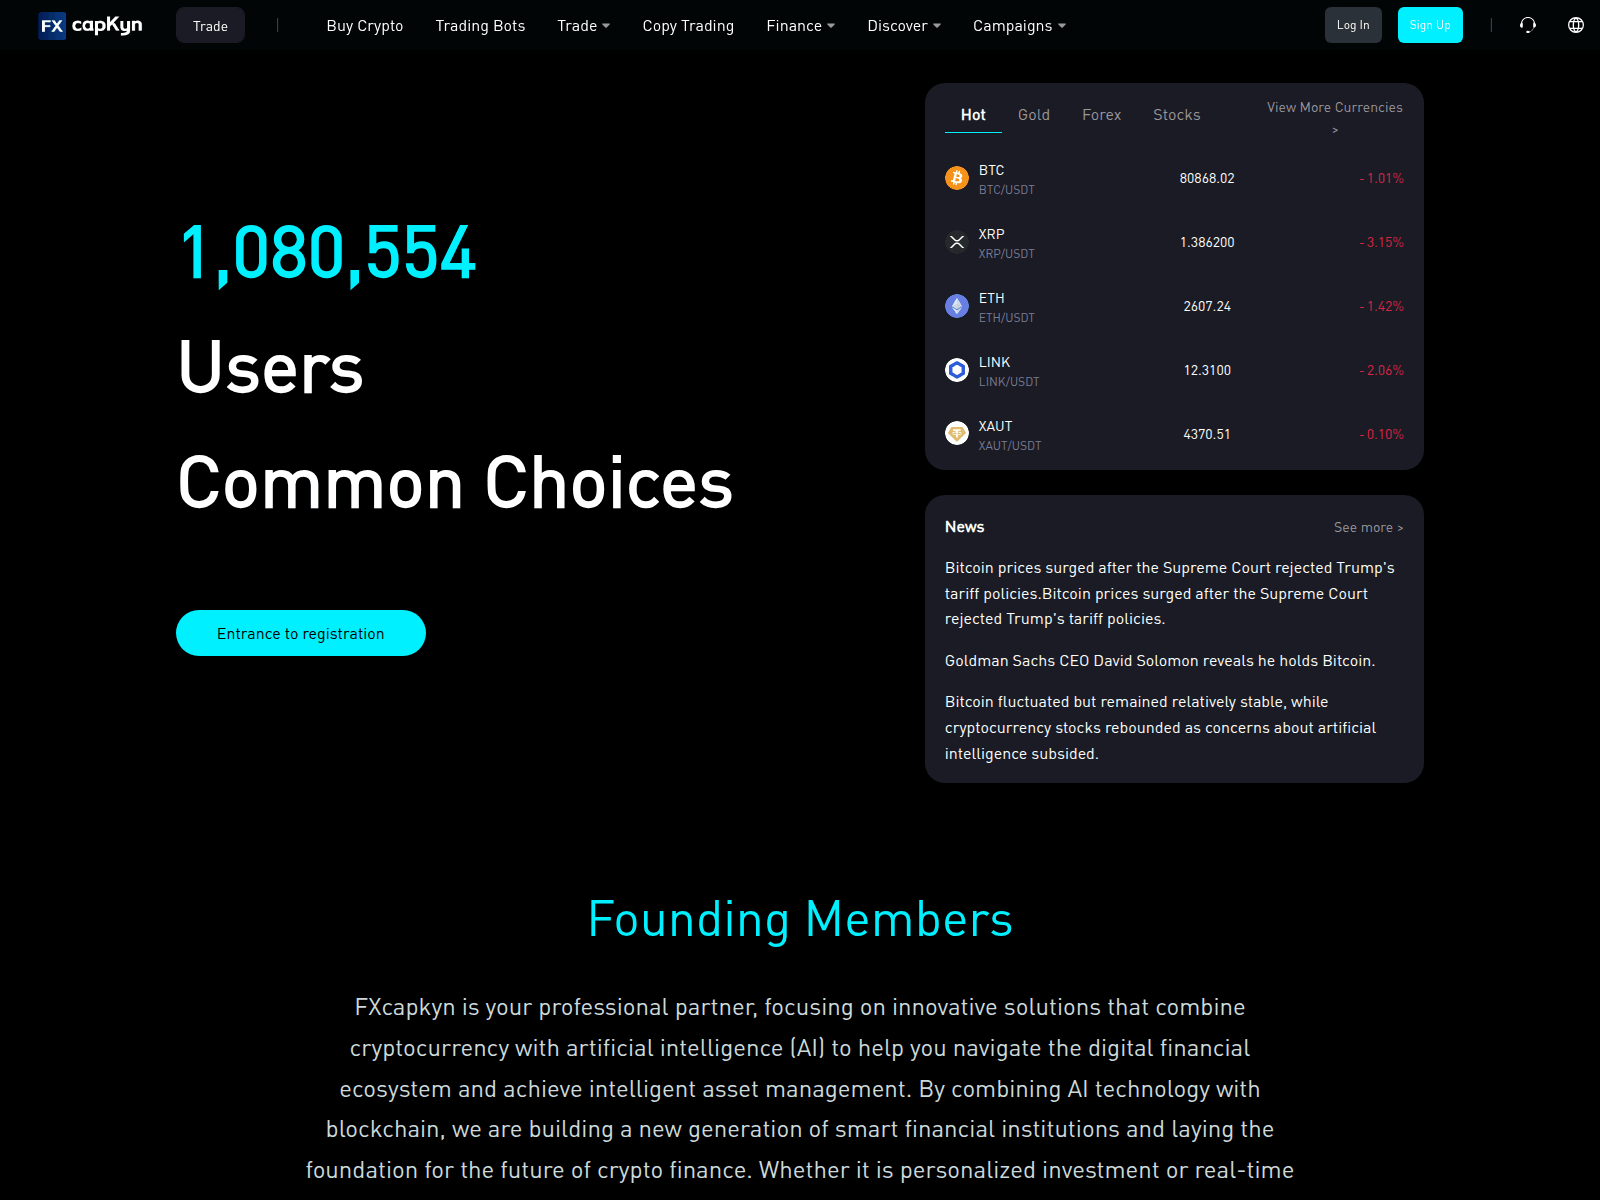Expand the Campaigns dropdown menu
Screen dimensions: 1600x1200
1019,26
